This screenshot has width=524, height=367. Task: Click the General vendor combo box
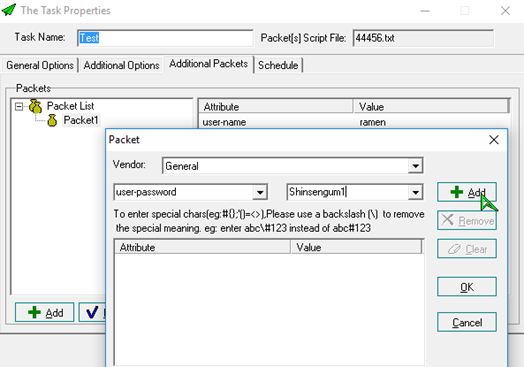pos(293,166)
